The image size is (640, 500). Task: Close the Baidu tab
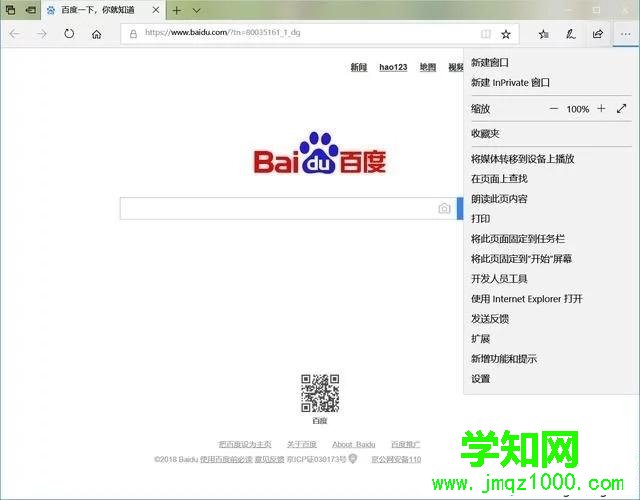tap(156, 10)
